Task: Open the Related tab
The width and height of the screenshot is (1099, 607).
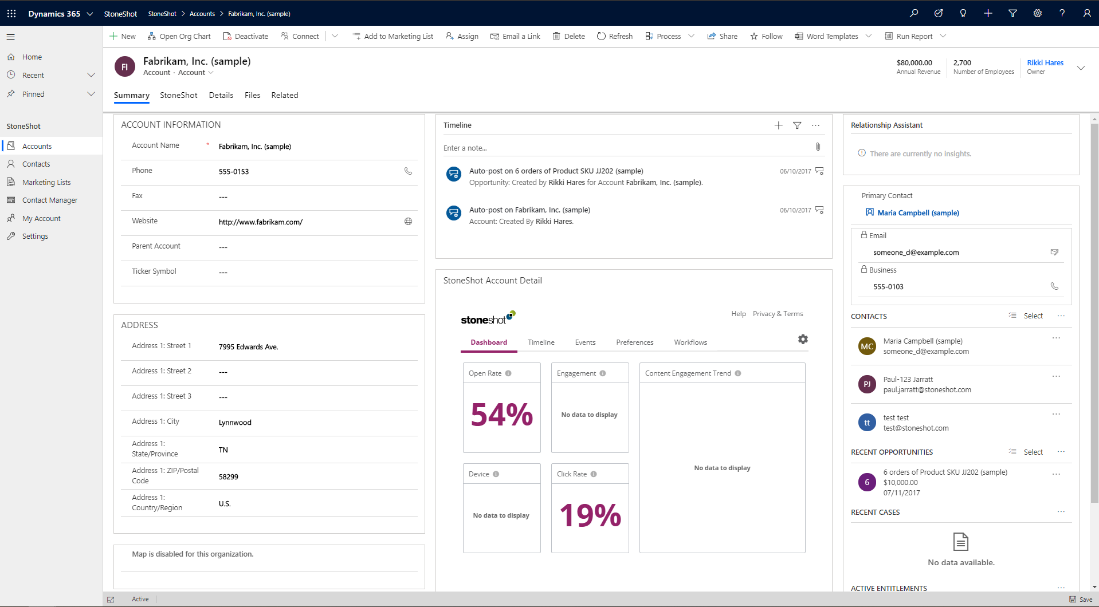Action: tap(285, 95)
